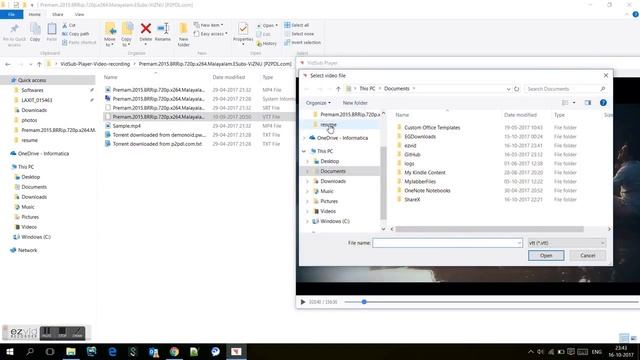Go up one level in dialog
Viewport: 640px width, 360px height.
pyautogui.click(x=338, y=89)
